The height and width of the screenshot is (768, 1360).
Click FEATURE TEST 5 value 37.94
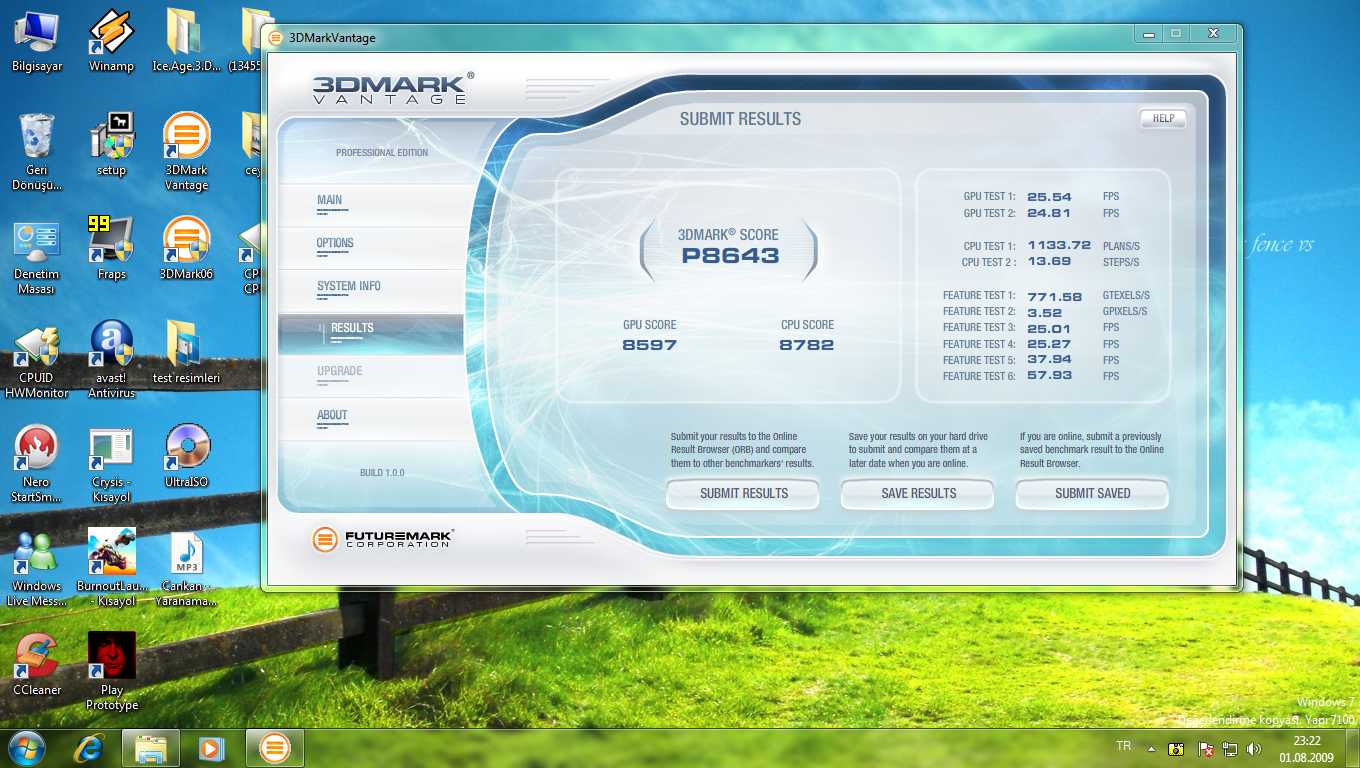tap(1049, 360)
